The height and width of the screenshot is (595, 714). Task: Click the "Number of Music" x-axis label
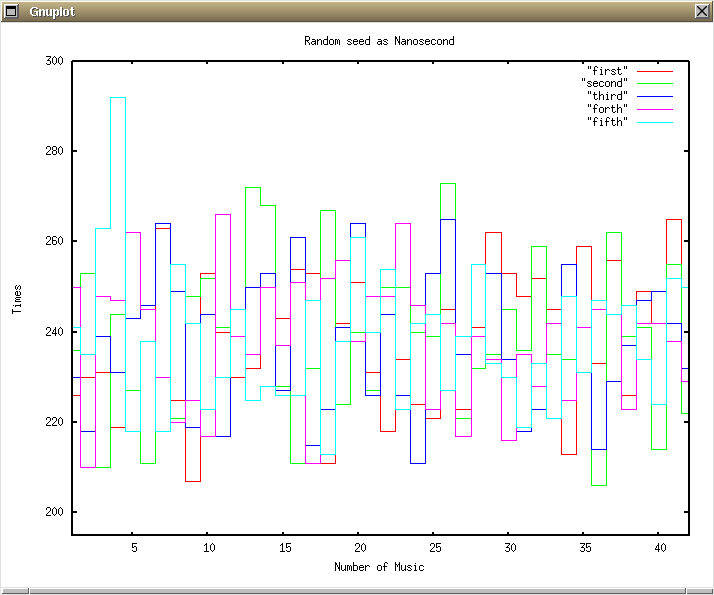[379, 567]
